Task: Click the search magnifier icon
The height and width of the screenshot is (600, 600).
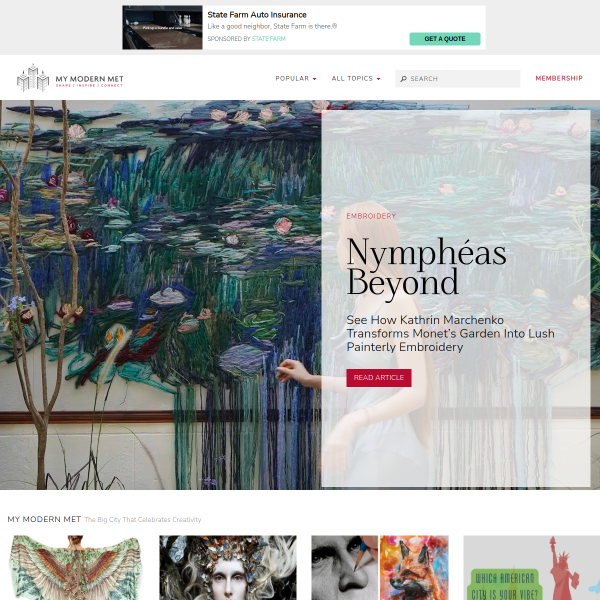Action: click(403, 79)
